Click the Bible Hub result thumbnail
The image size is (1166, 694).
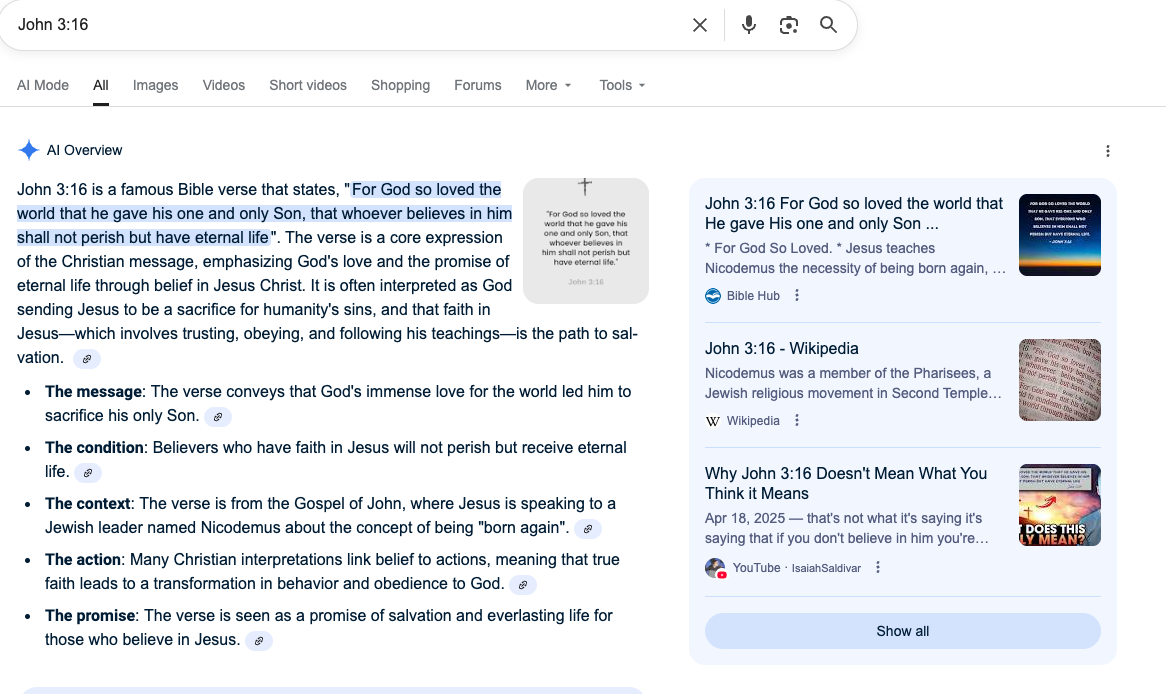[1059, 235]
